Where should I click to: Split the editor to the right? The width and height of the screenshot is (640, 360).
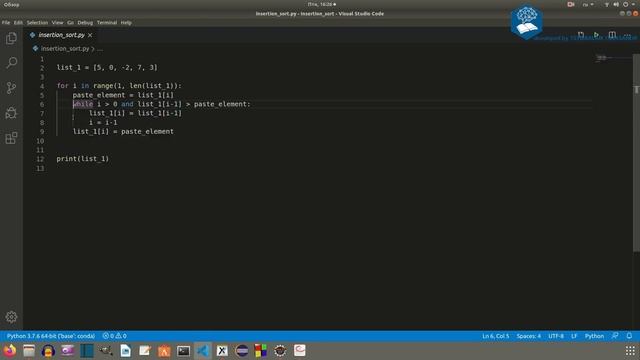(x=612, y=35)
